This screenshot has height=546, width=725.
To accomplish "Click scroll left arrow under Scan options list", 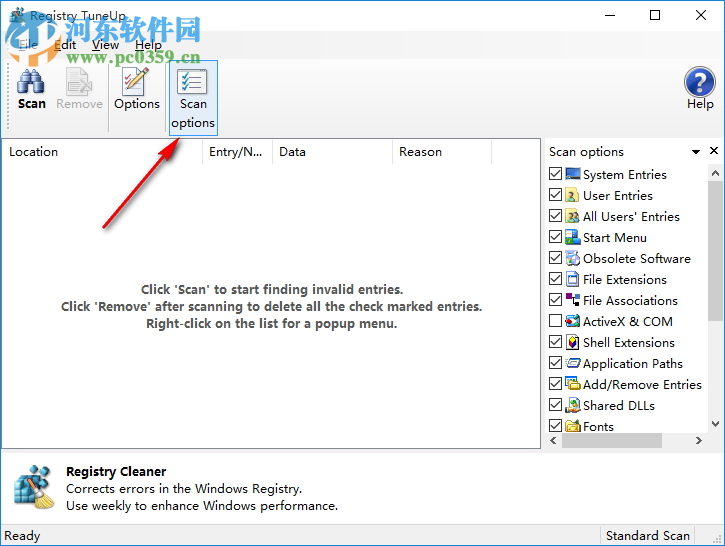I will [553, 441].
